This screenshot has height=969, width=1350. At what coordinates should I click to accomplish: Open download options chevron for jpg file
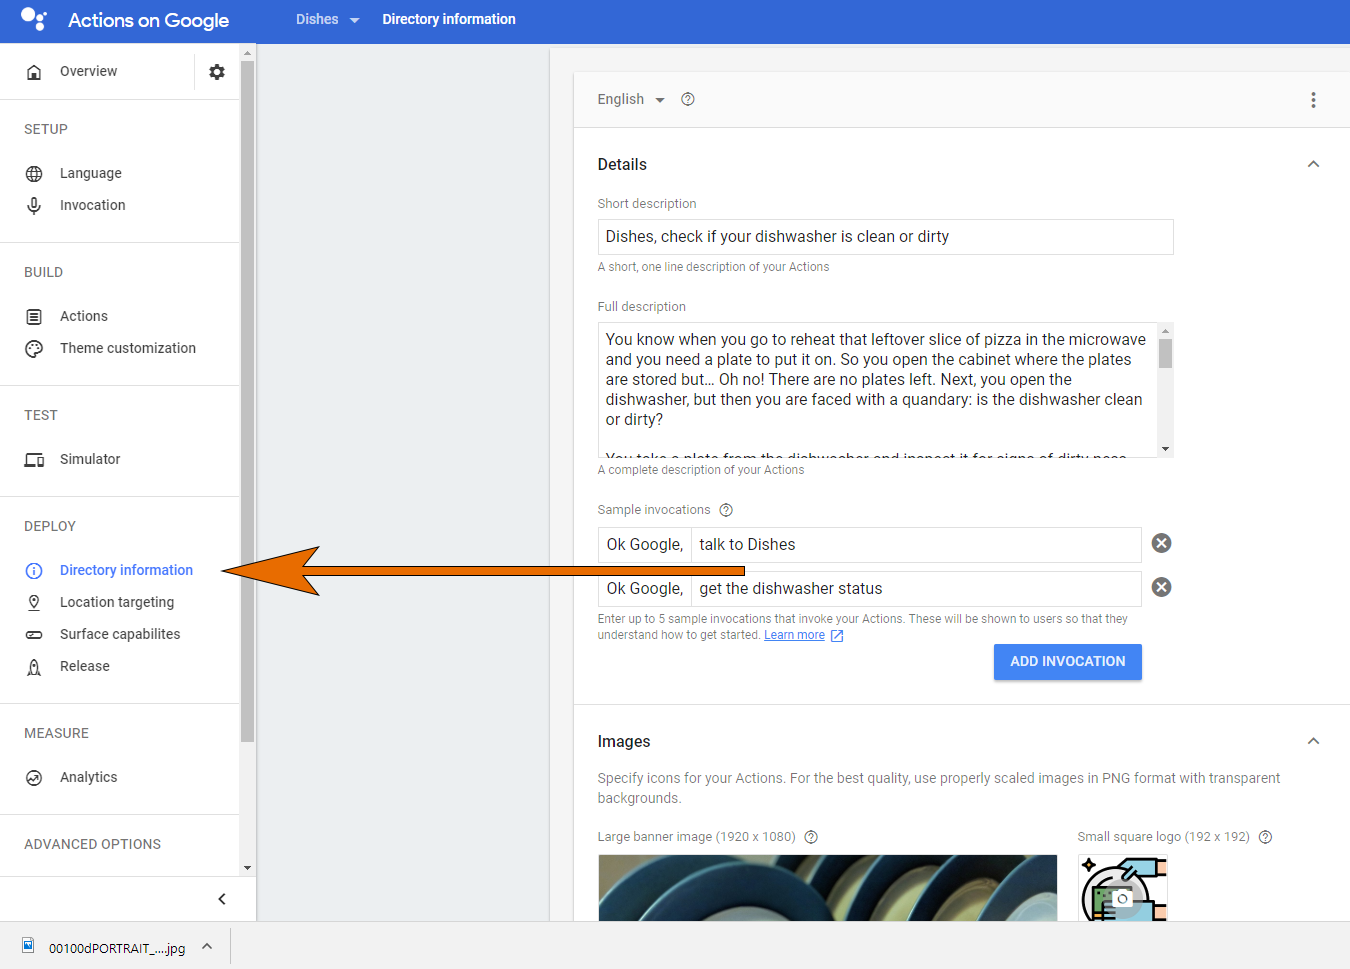point(207,946)
